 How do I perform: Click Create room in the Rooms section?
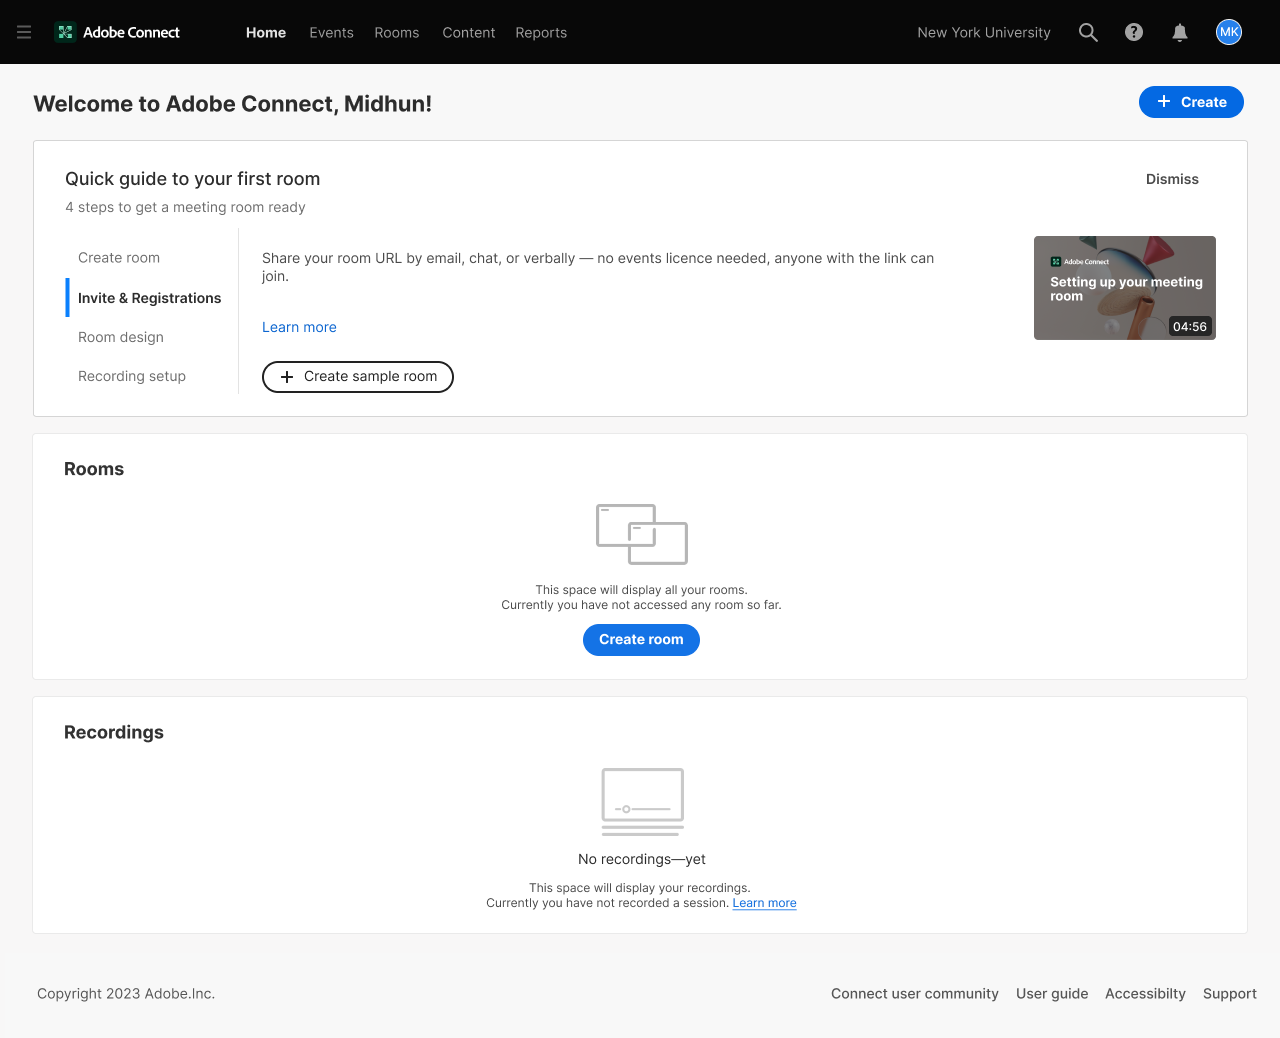641,640
